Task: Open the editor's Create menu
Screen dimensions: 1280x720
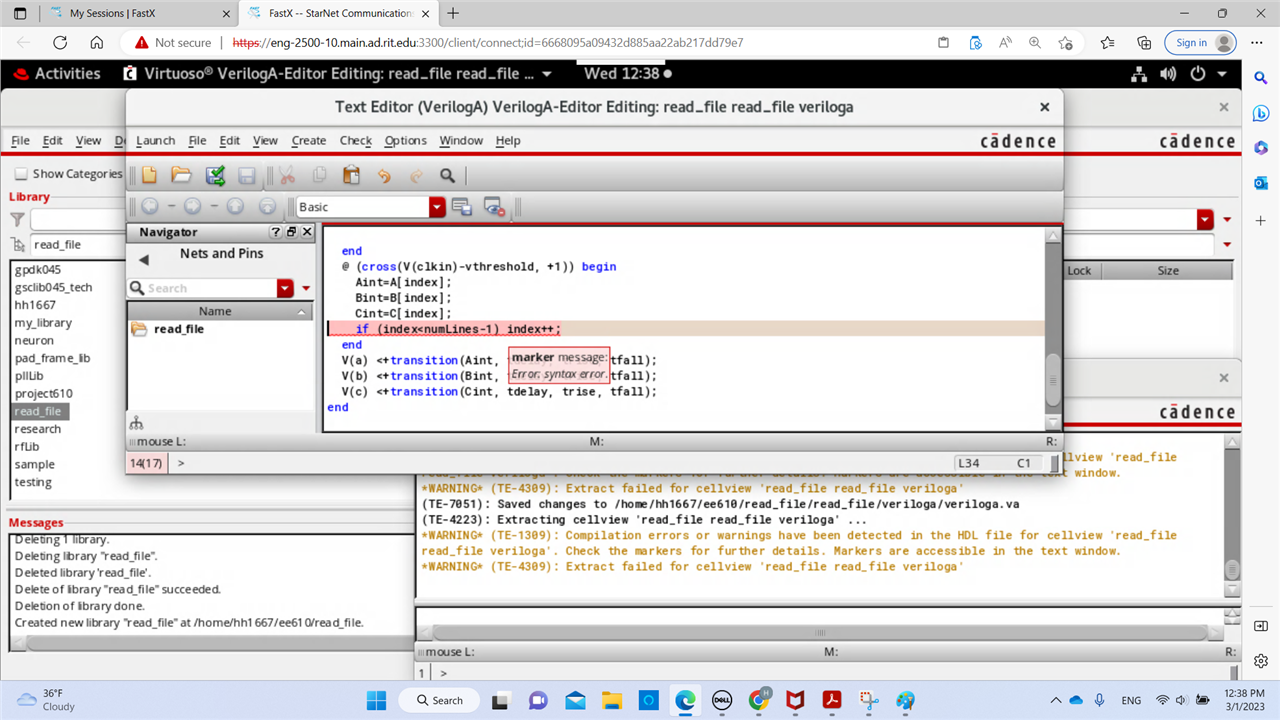Action: click(308, 141)
